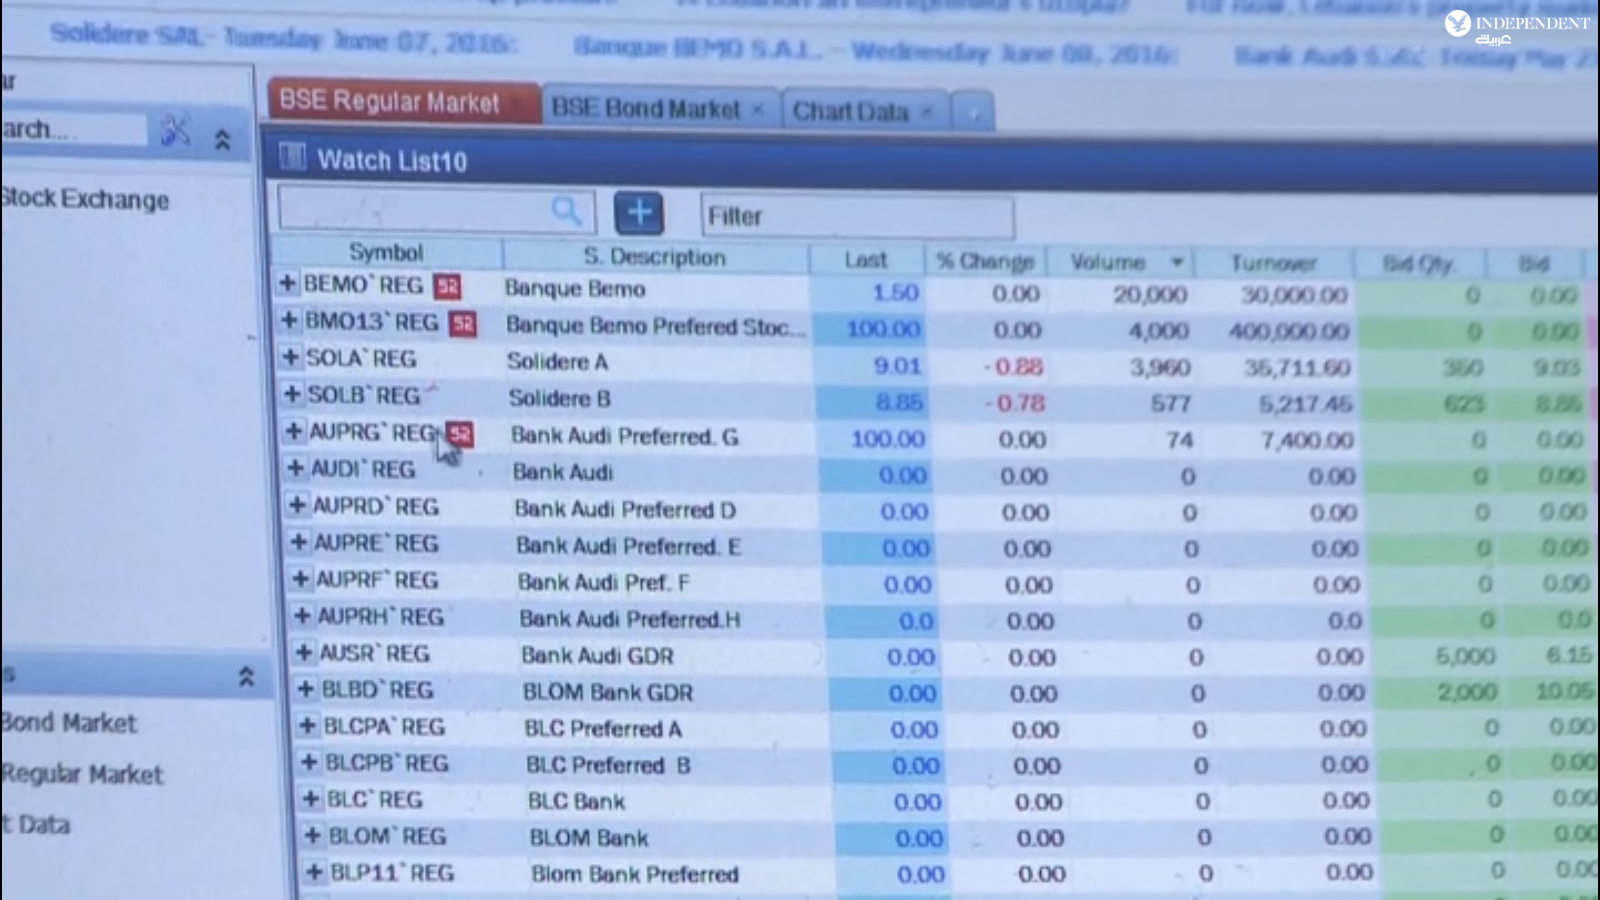Sort by the Bid Qty column header

[1419, 264]
